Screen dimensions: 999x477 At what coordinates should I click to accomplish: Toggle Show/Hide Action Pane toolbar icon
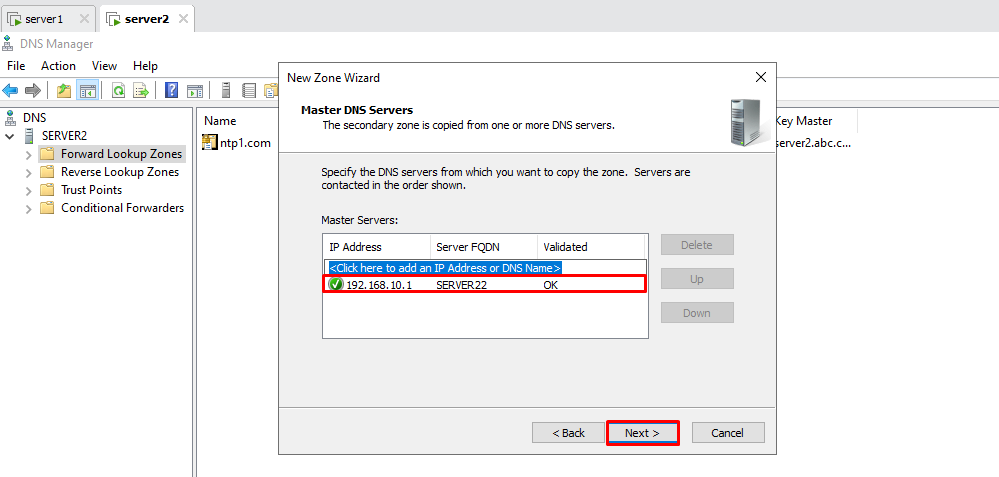[x=194, y=90]
